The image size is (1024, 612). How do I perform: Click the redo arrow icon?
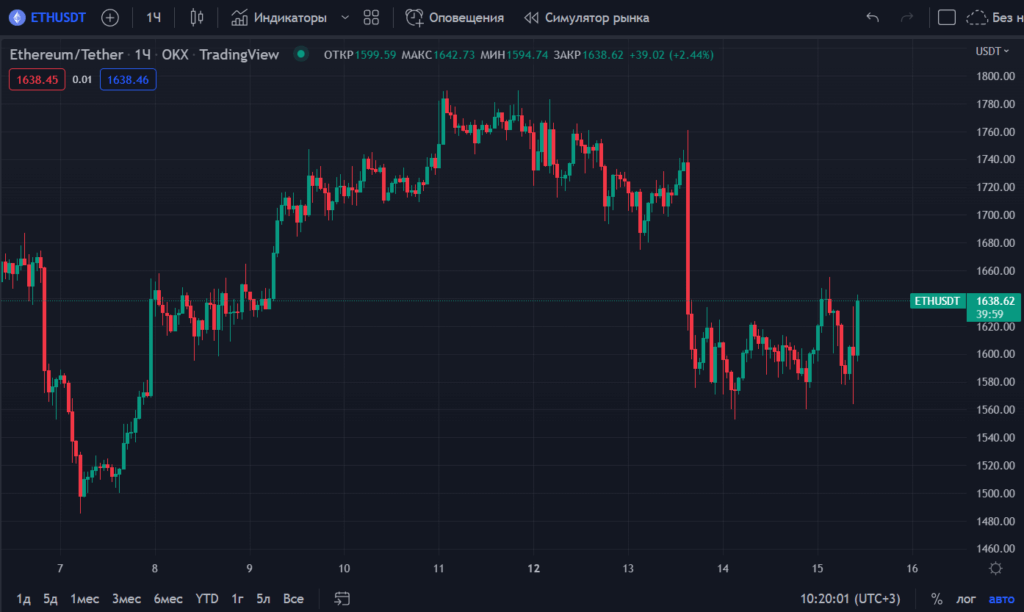(907, 18)
